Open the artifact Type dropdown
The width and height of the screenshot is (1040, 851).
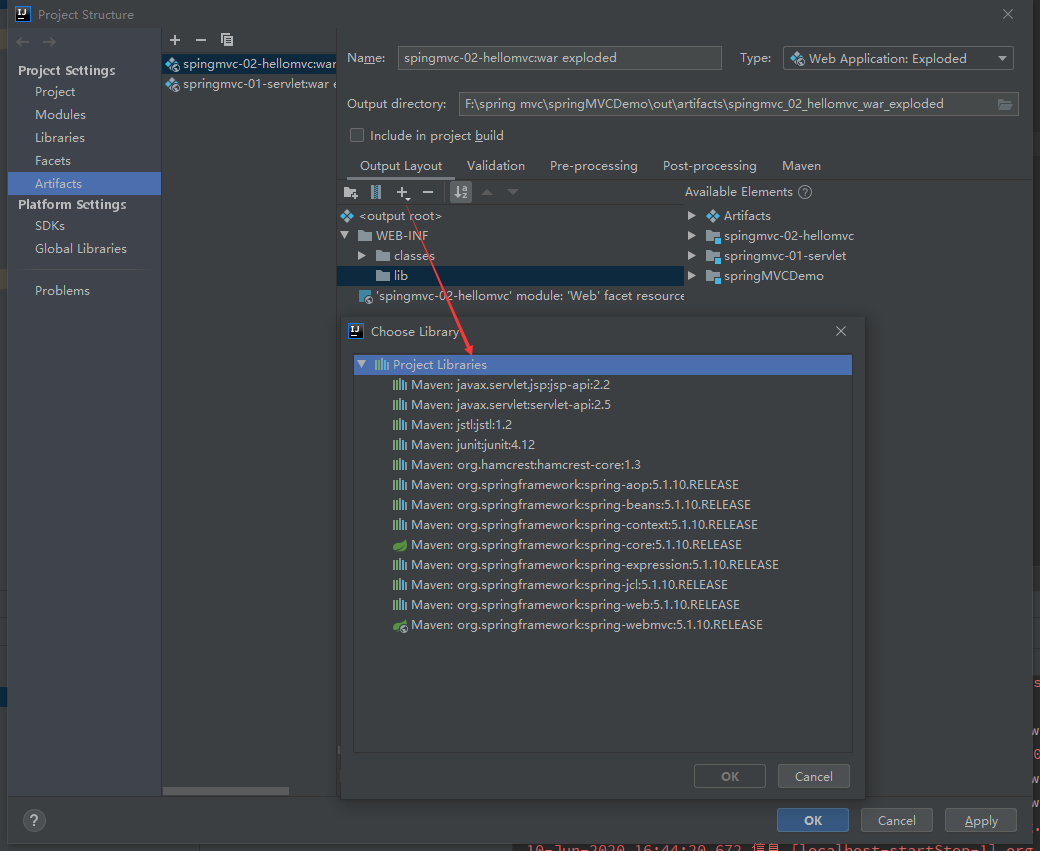pos(898,58)
